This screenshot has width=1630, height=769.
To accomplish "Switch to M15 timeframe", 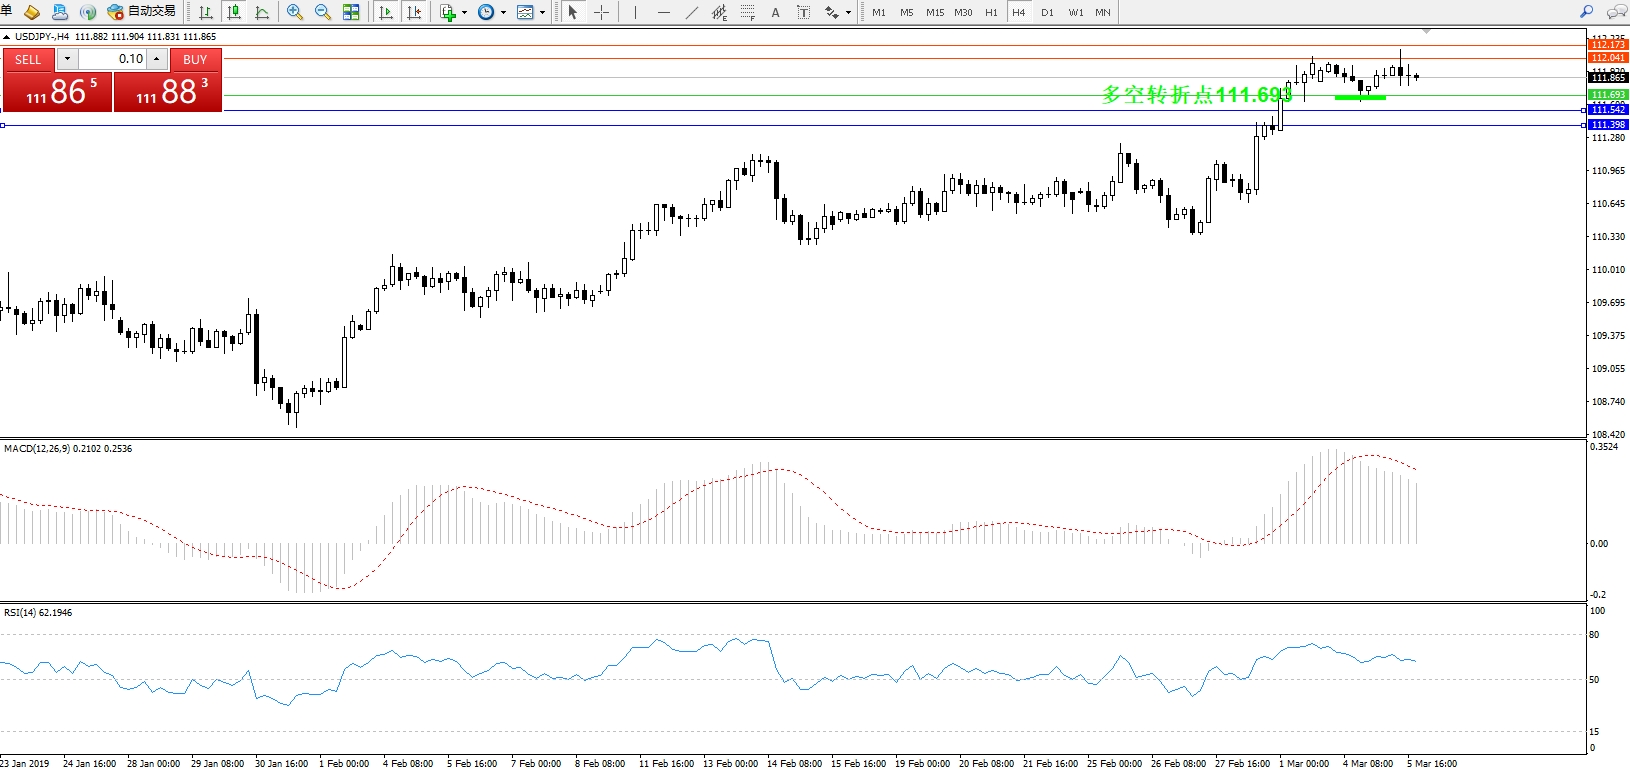I will [935, 12].
